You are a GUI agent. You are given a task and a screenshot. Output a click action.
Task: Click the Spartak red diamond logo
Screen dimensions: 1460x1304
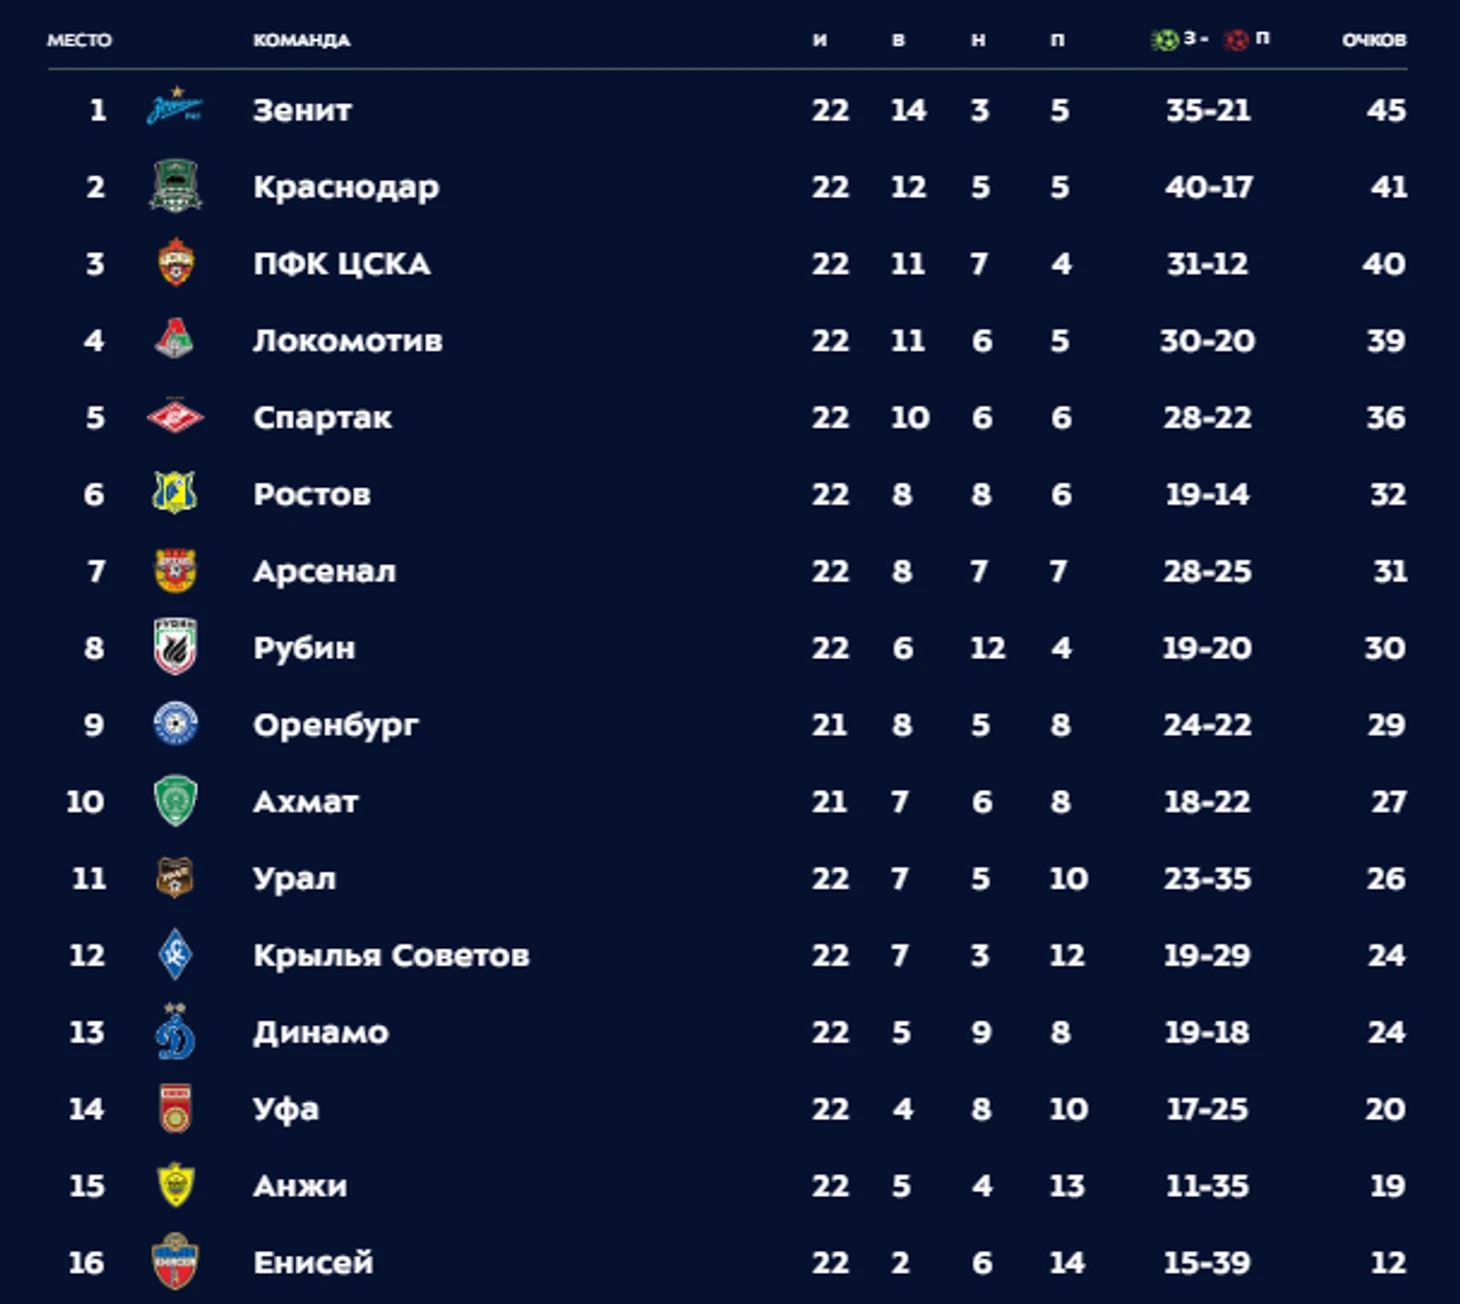175,416
